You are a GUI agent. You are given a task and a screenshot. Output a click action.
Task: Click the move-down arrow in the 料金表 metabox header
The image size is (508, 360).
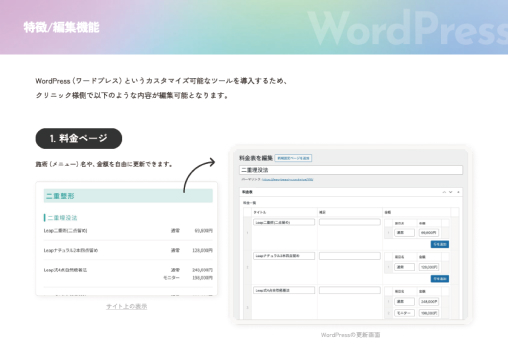[x=451, y=192]
